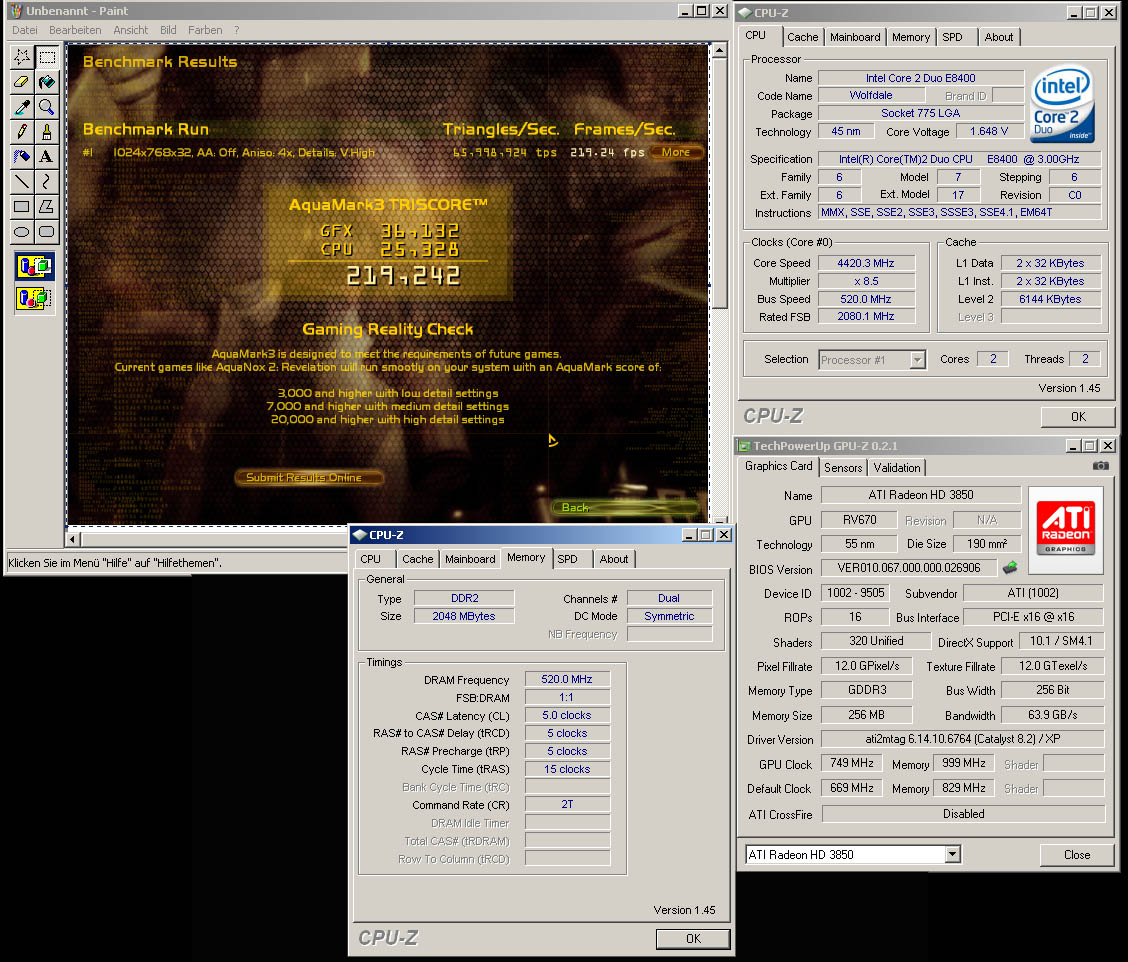Click the Core Speed 4420.3 MHz value
The height and width of the screenshot is (962, 1128).
(866, 263)
